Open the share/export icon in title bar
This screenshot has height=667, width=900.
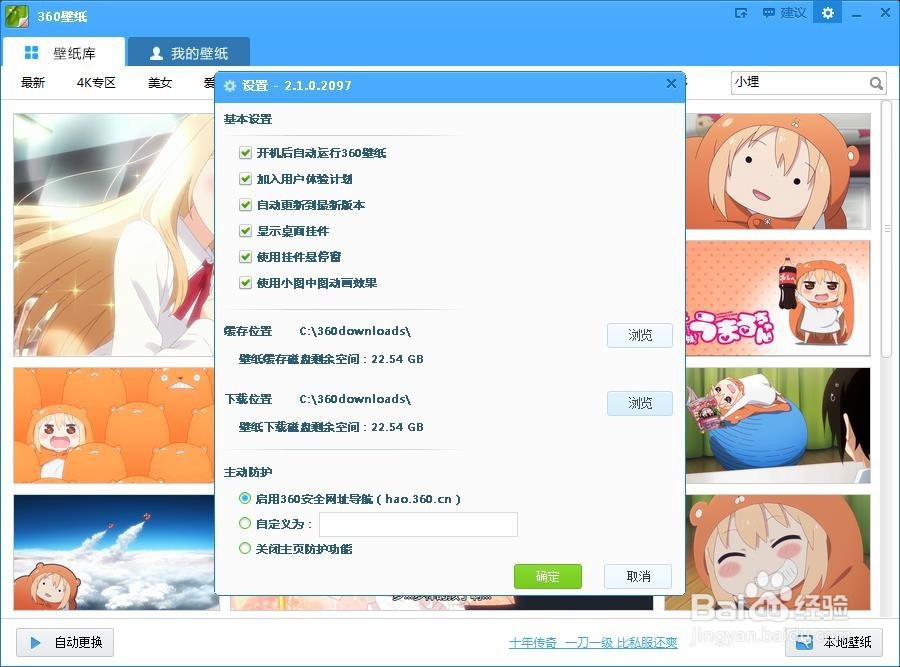[x=741, y=13]
